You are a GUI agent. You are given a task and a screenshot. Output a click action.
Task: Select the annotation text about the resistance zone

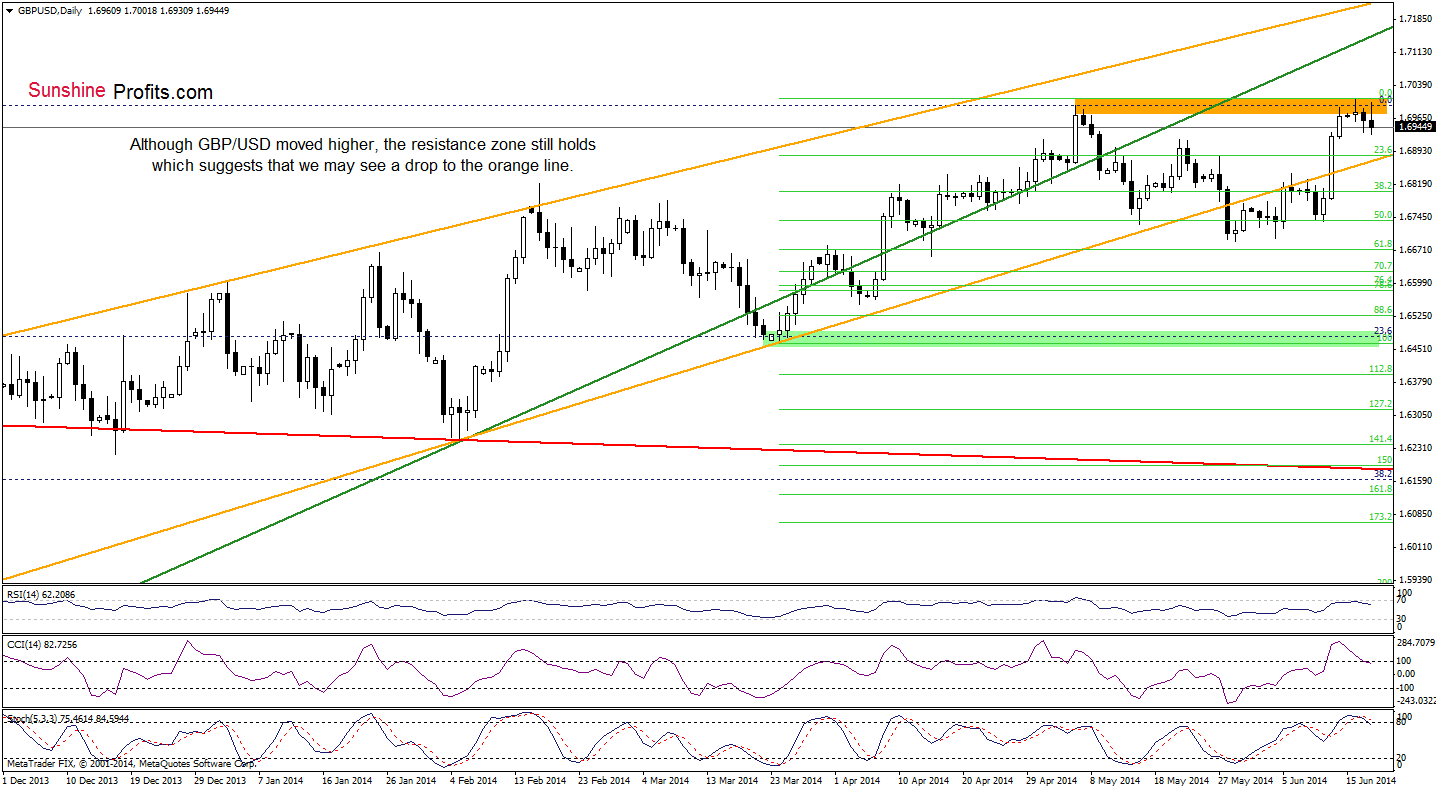tap(364, 155)
